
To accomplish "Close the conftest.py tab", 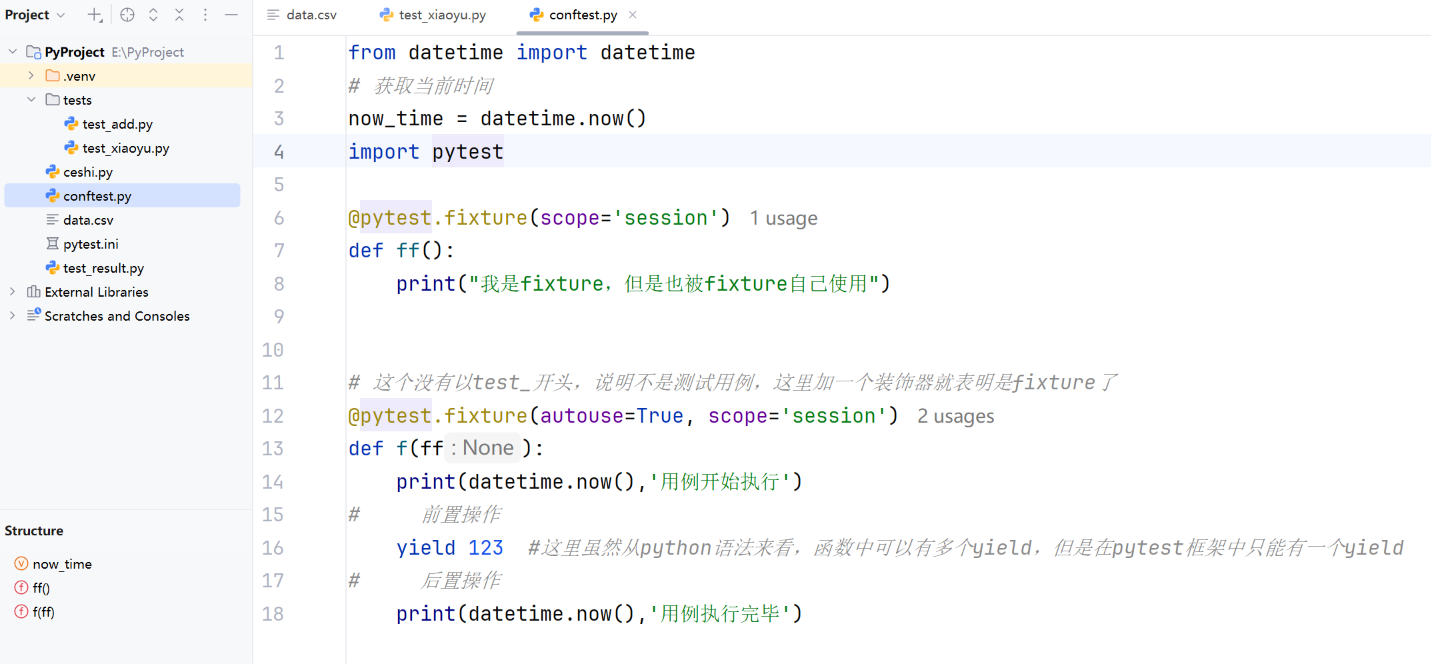I will point(633,15).
